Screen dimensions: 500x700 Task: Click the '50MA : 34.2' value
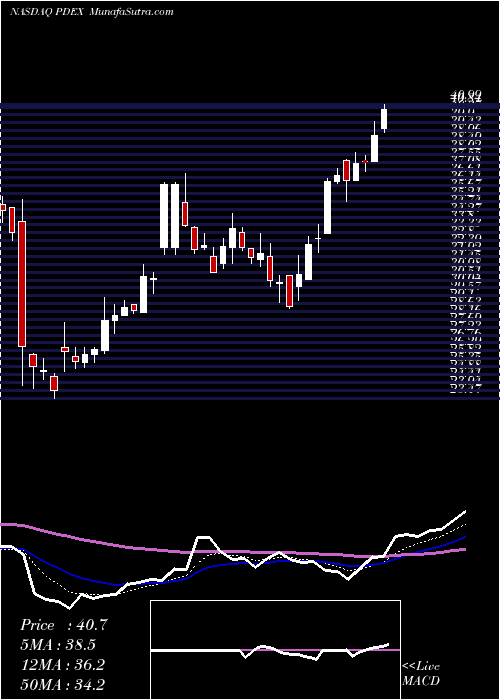62,685
